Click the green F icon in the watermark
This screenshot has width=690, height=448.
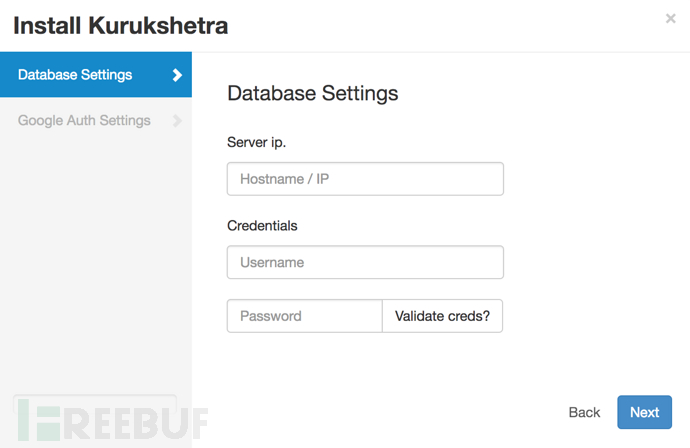pos(39,420)
